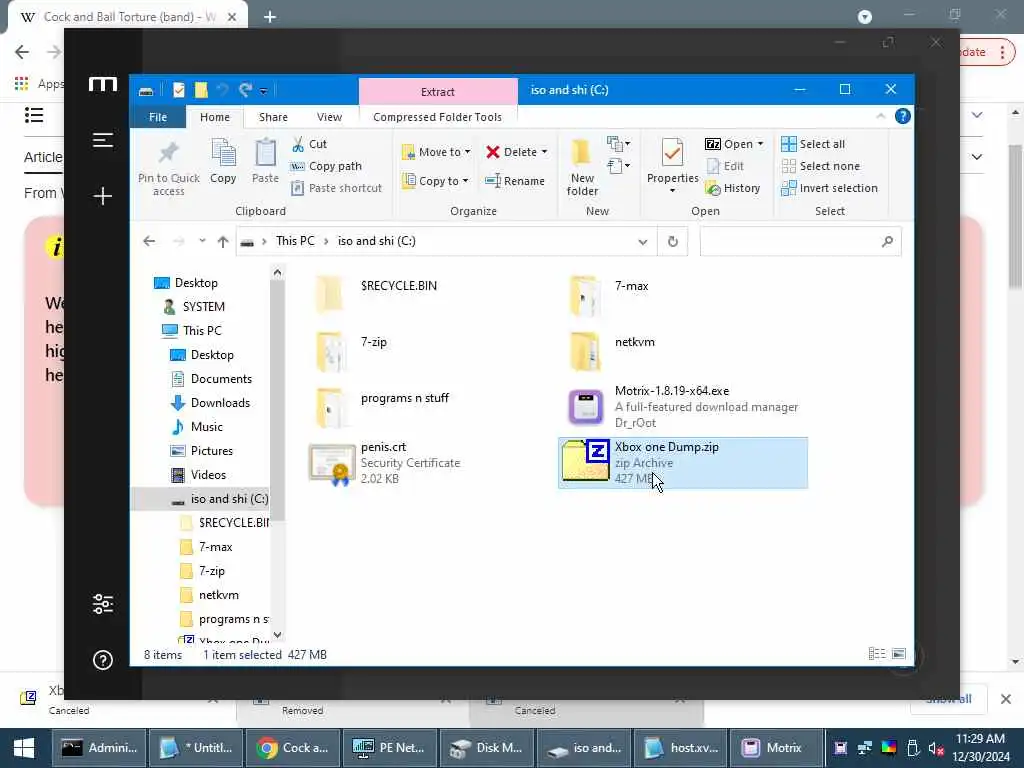The image size is (1024, 768).
Task: Open the Delete dropdown arrow
Action: (545, 152)
